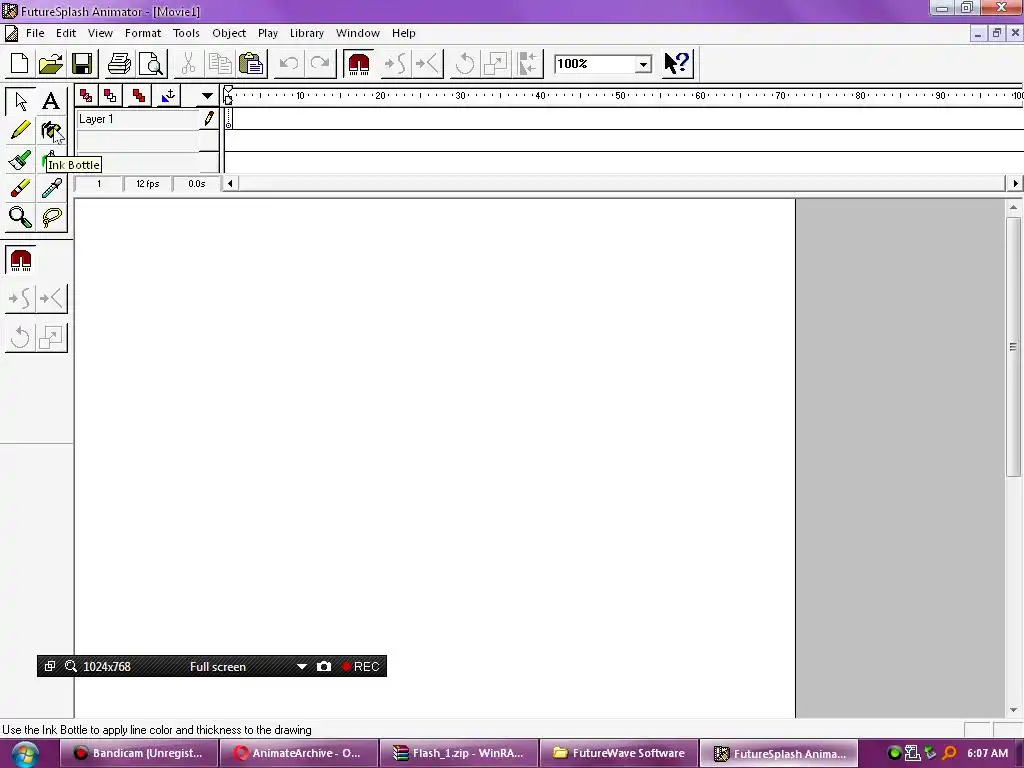Click the stage vertical scrollbar thumb
1024x768 pixels.
pos(1013,347)
